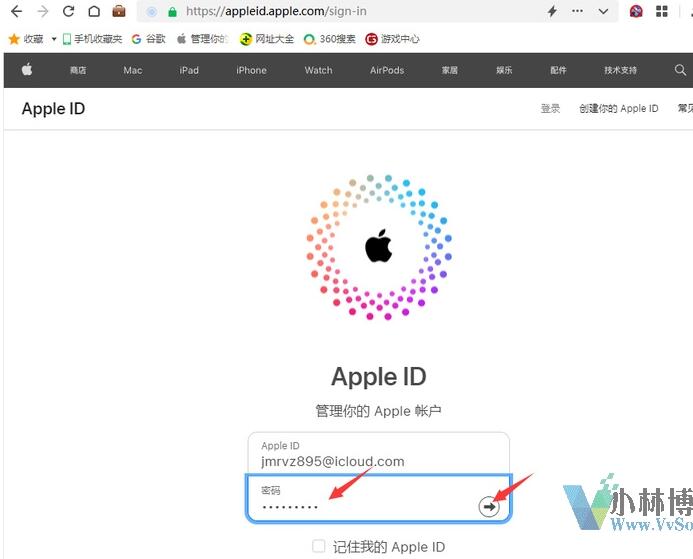Screen dimensions: 693x559
Task: Open the four-squares extensions grid icon
Action: [x=662, y=11]
